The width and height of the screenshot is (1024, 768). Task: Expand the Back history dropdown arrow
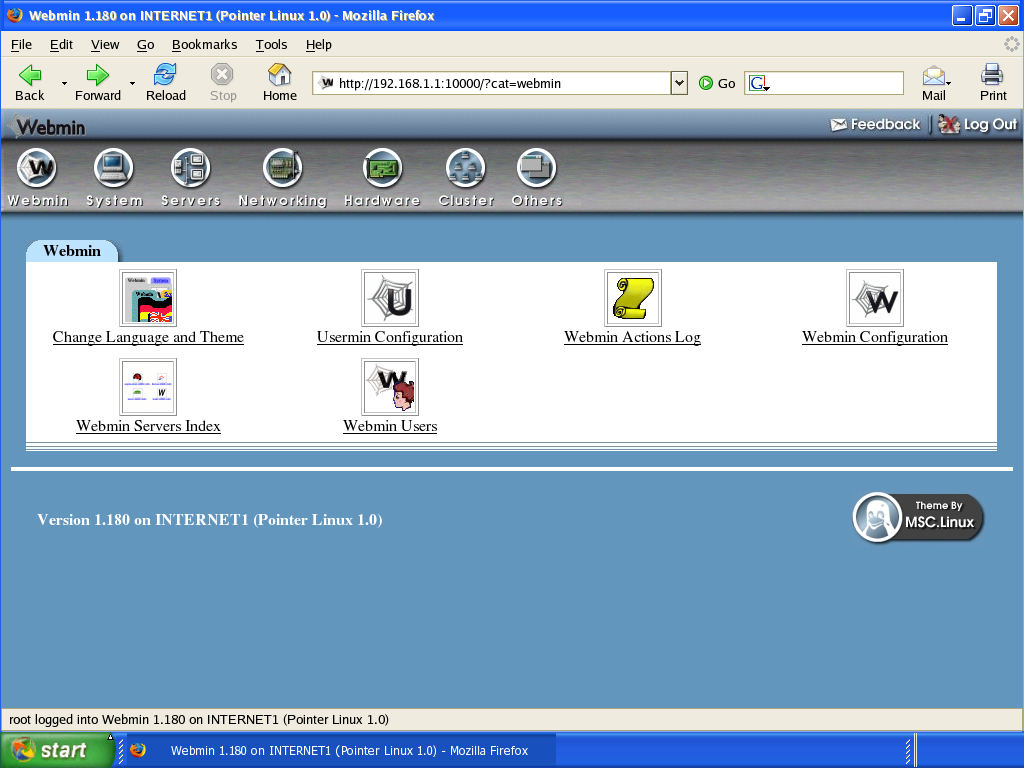(64, 84)
